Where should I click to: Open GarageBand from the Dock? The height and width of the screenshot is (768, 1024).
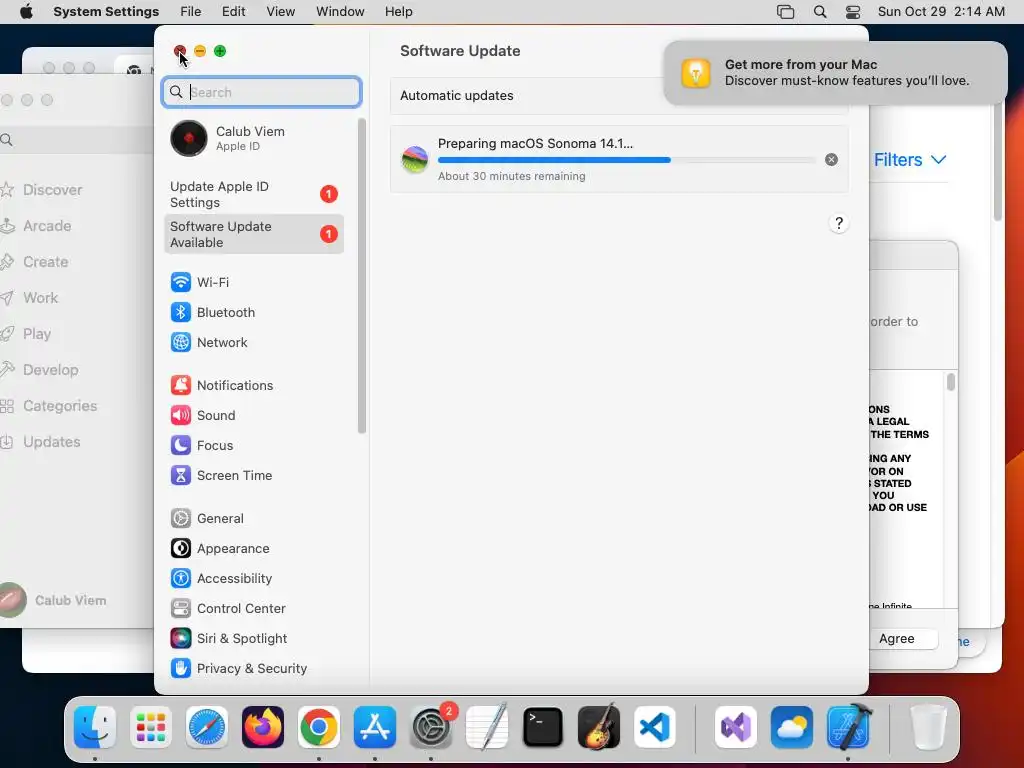599,727
